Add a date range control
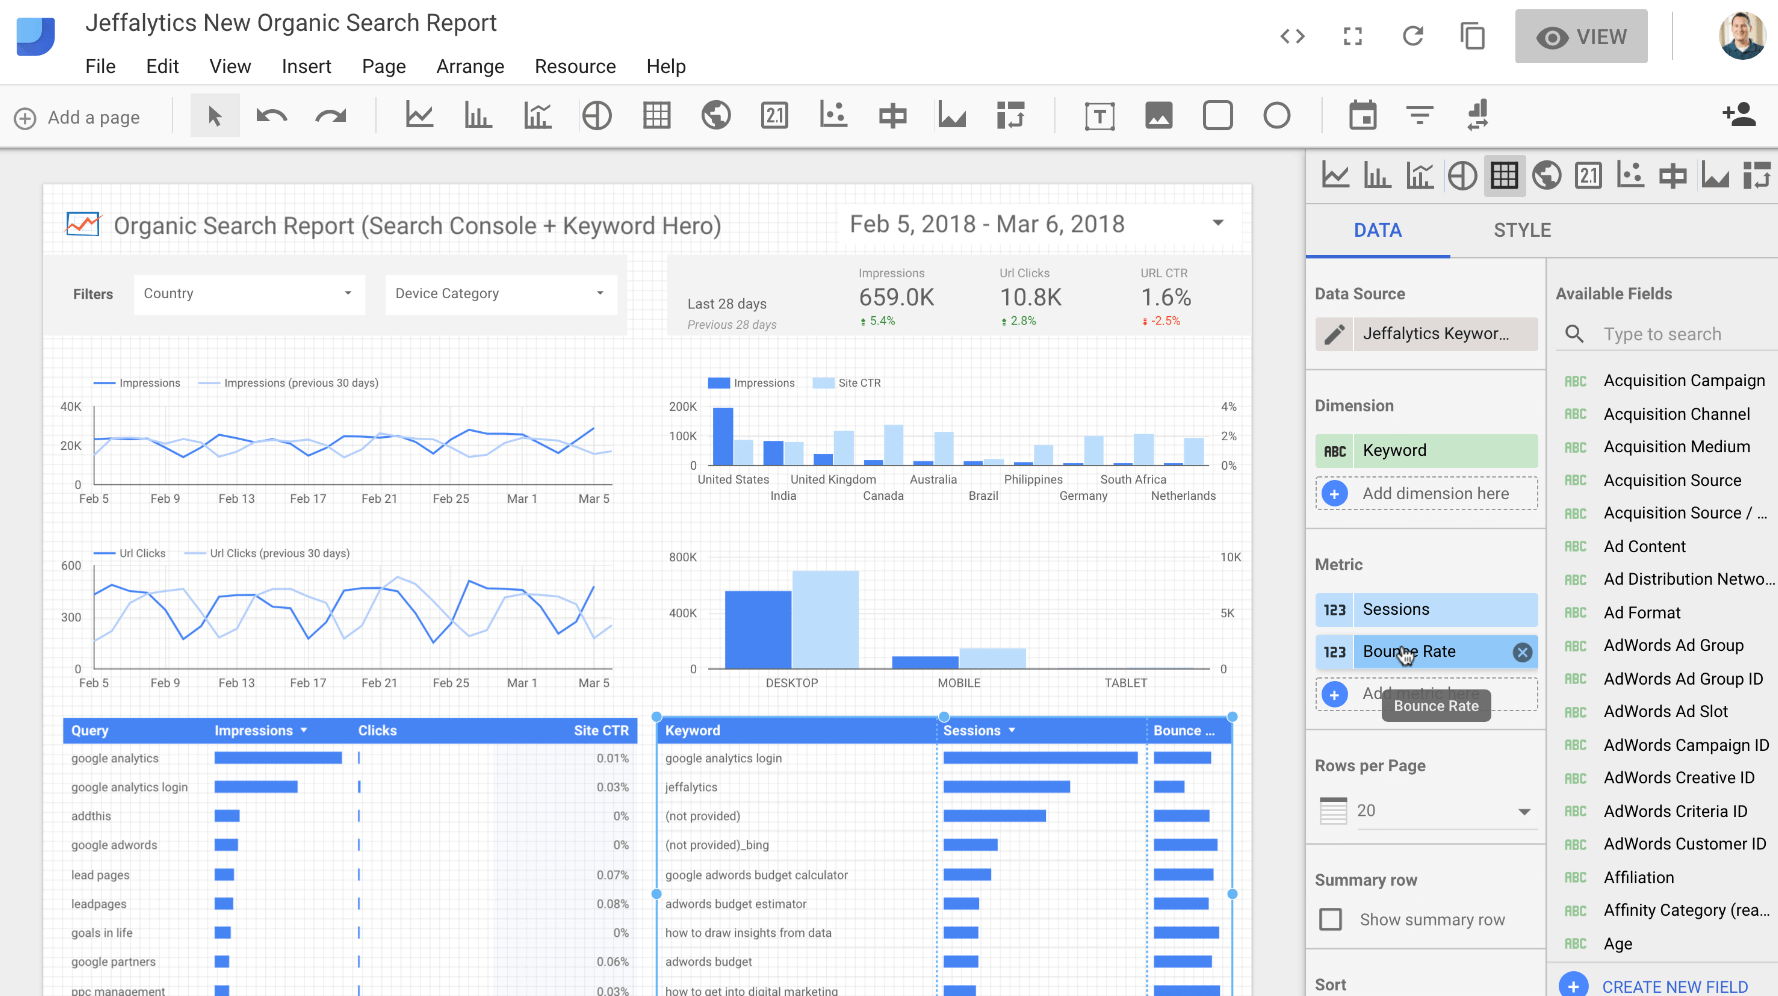This screenshot has height=996, width=1778. point(1363,115)
